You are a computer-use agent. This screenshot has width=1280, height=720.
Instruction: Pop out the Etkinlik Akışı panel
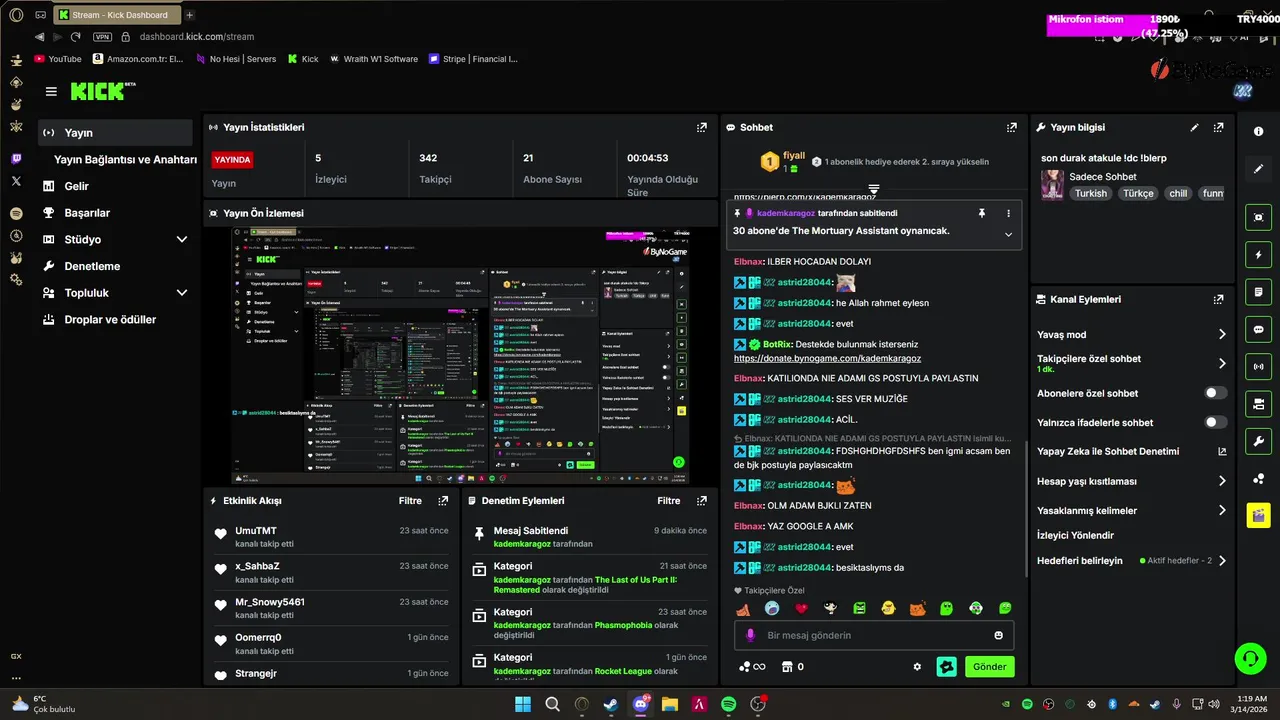[x=443, y=501]
